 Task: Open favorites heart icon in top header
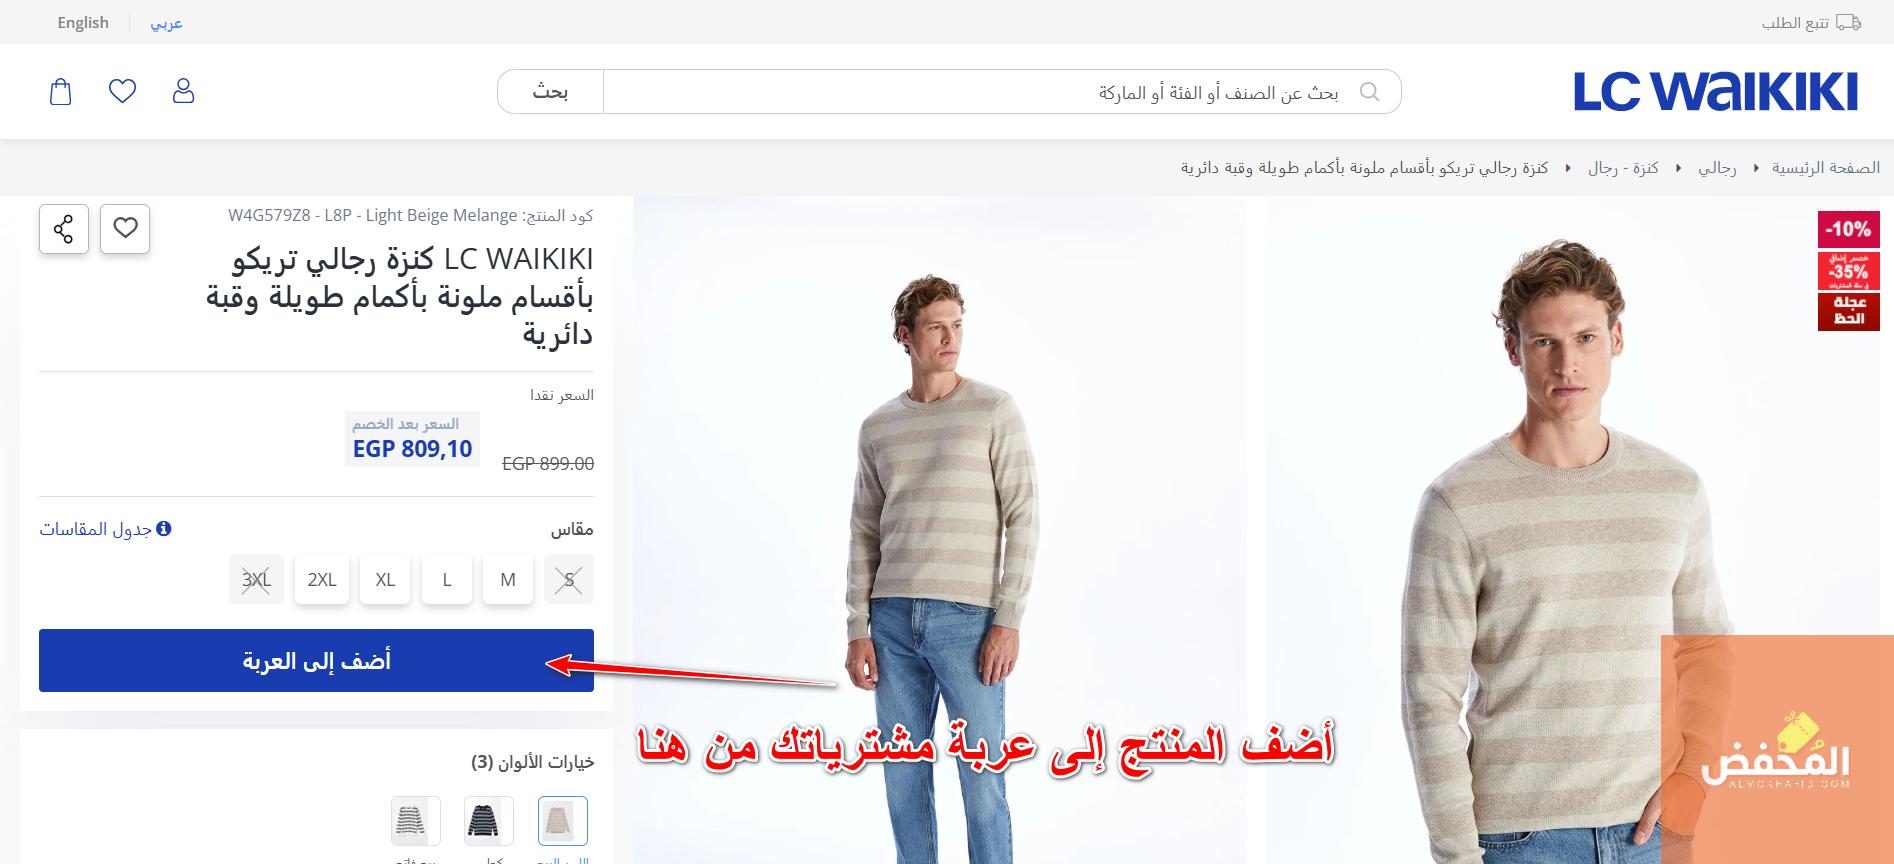click(122, 91)
